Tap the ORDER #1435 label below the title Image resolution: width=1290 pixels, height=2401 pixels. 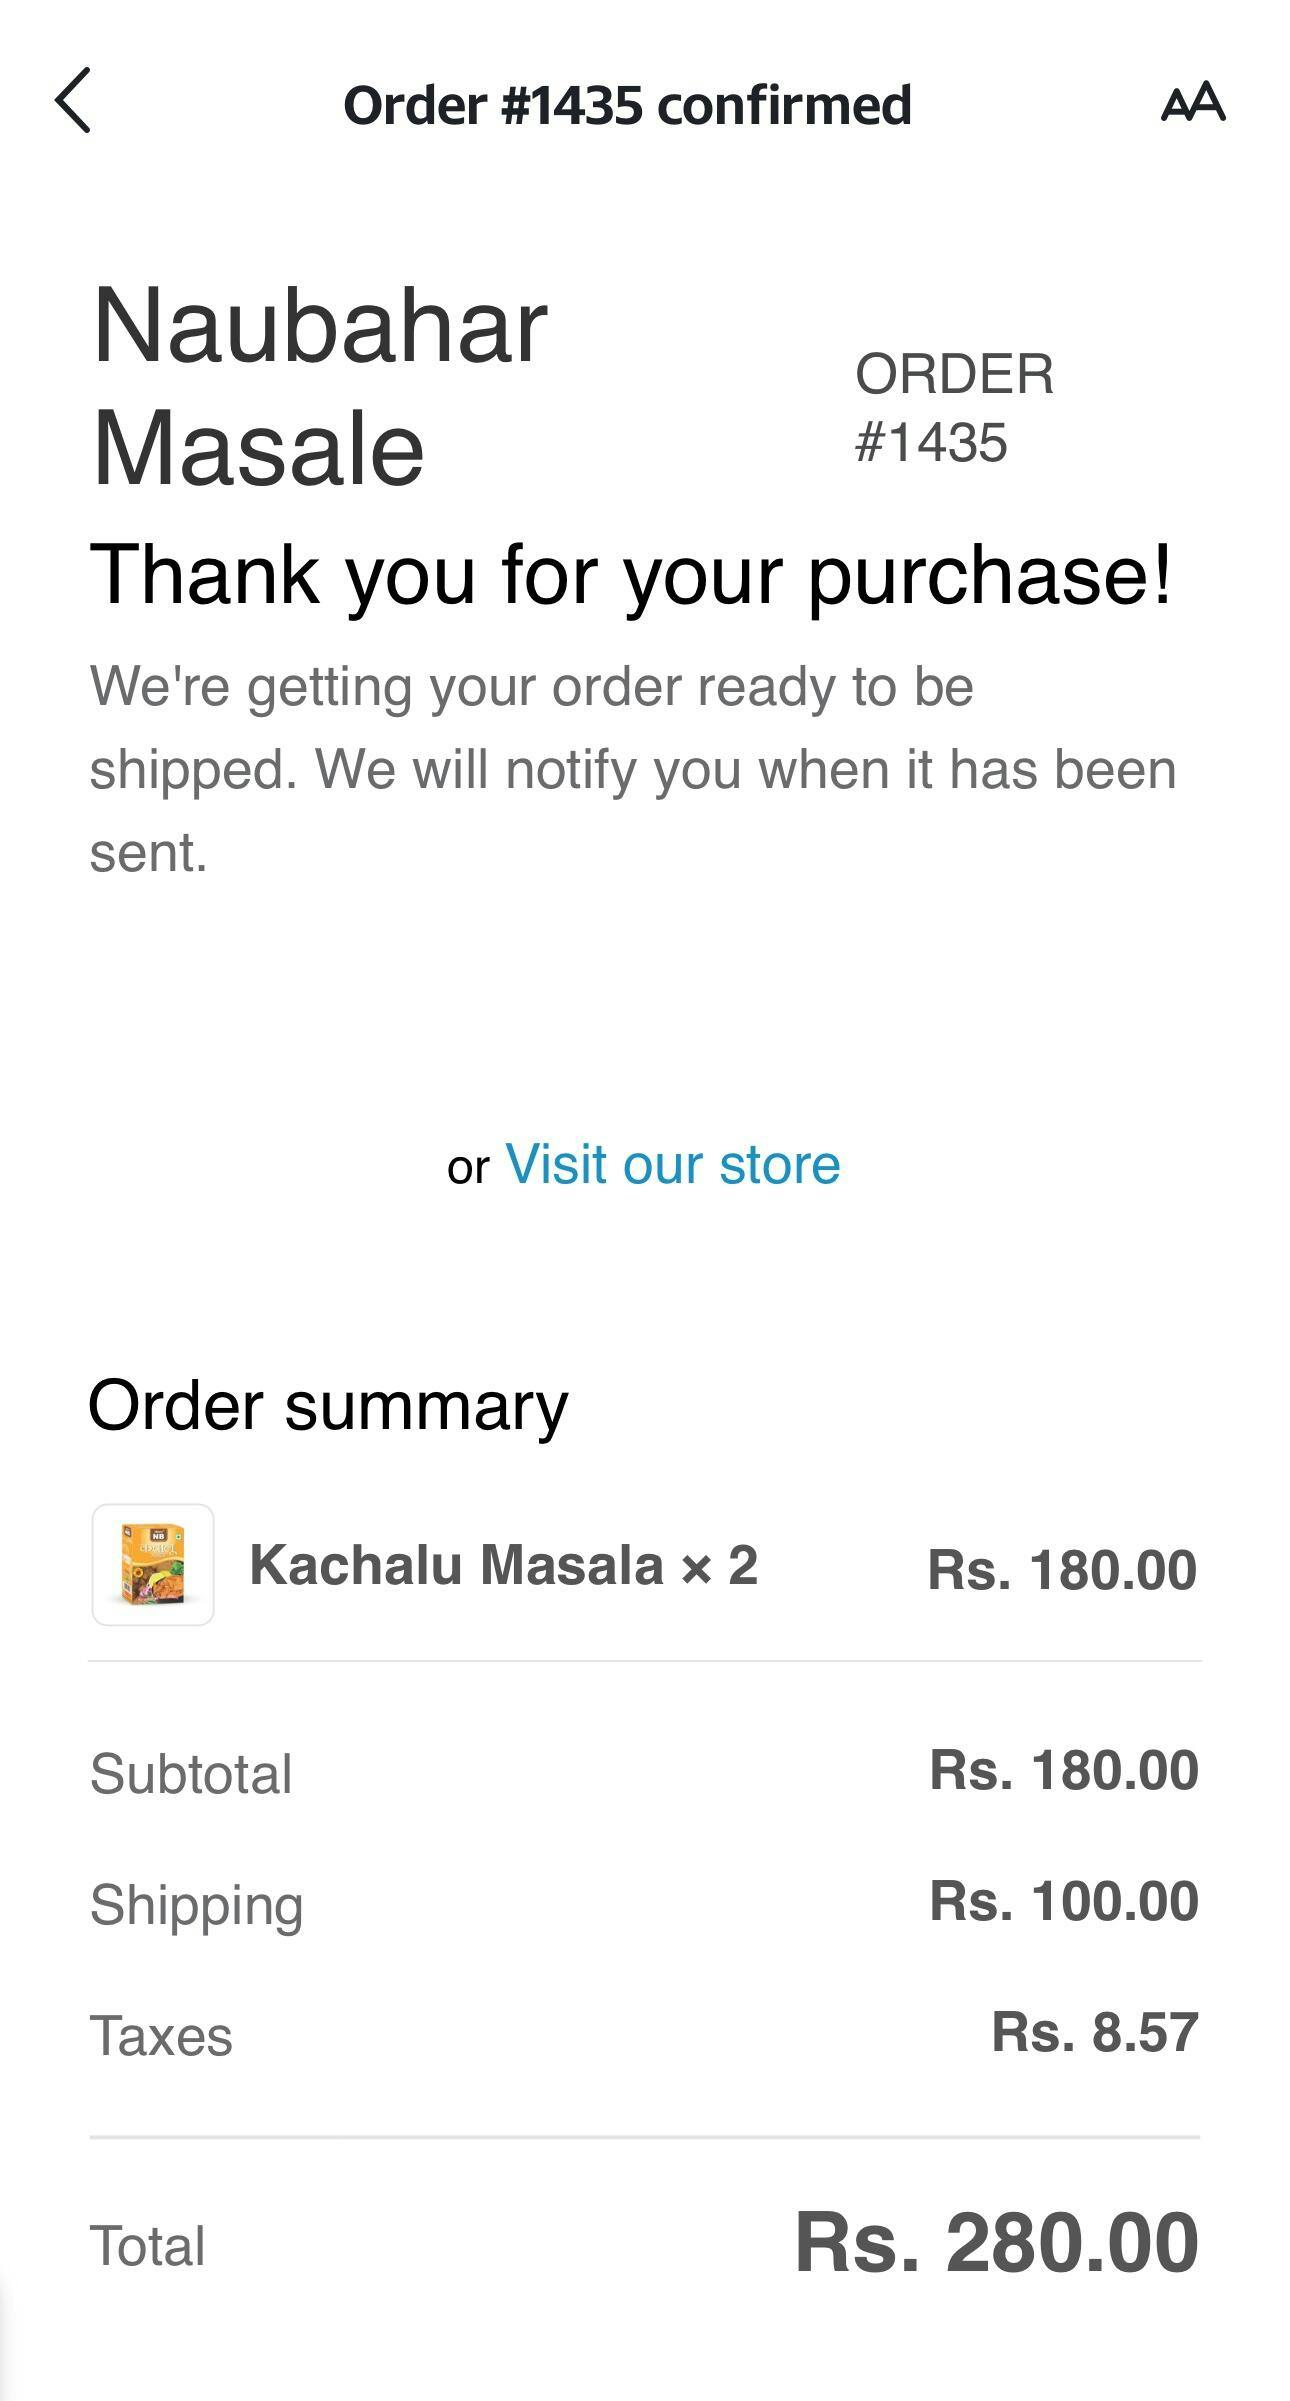[x=954, y=408]
